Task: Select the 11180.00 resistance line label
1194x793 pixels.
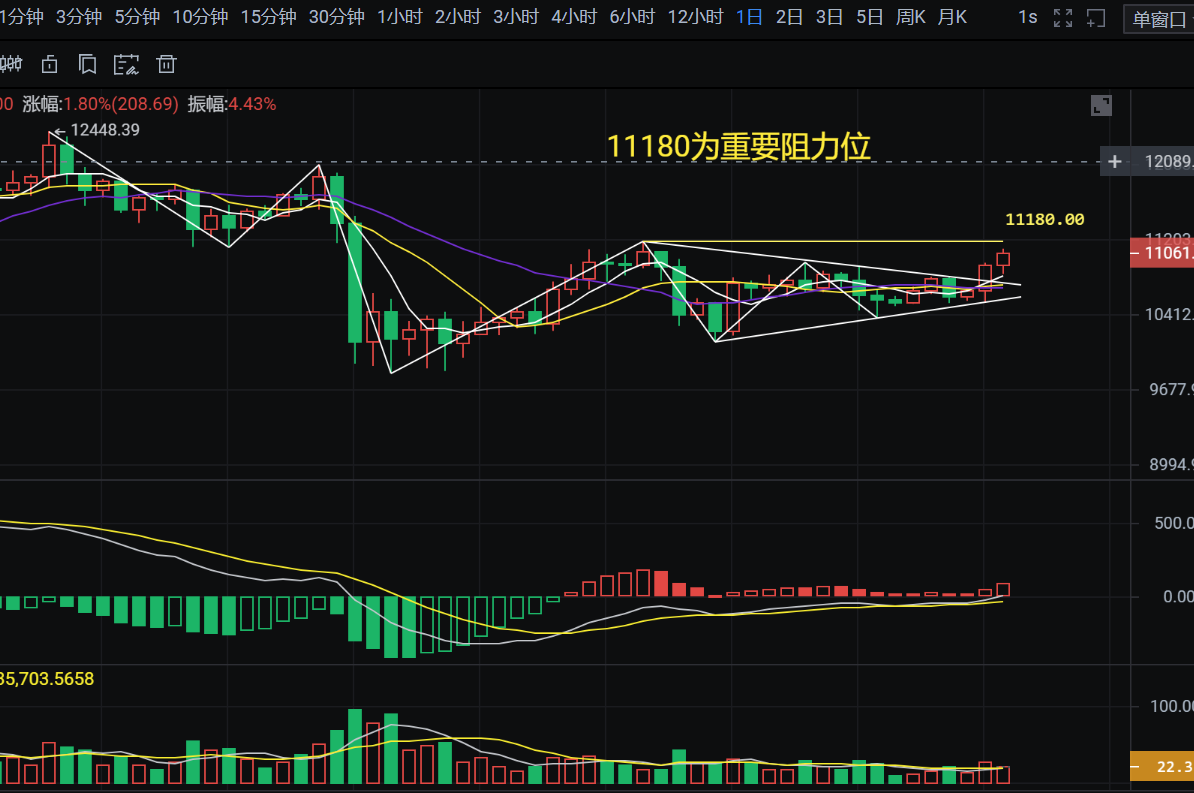Action: 1045,219
